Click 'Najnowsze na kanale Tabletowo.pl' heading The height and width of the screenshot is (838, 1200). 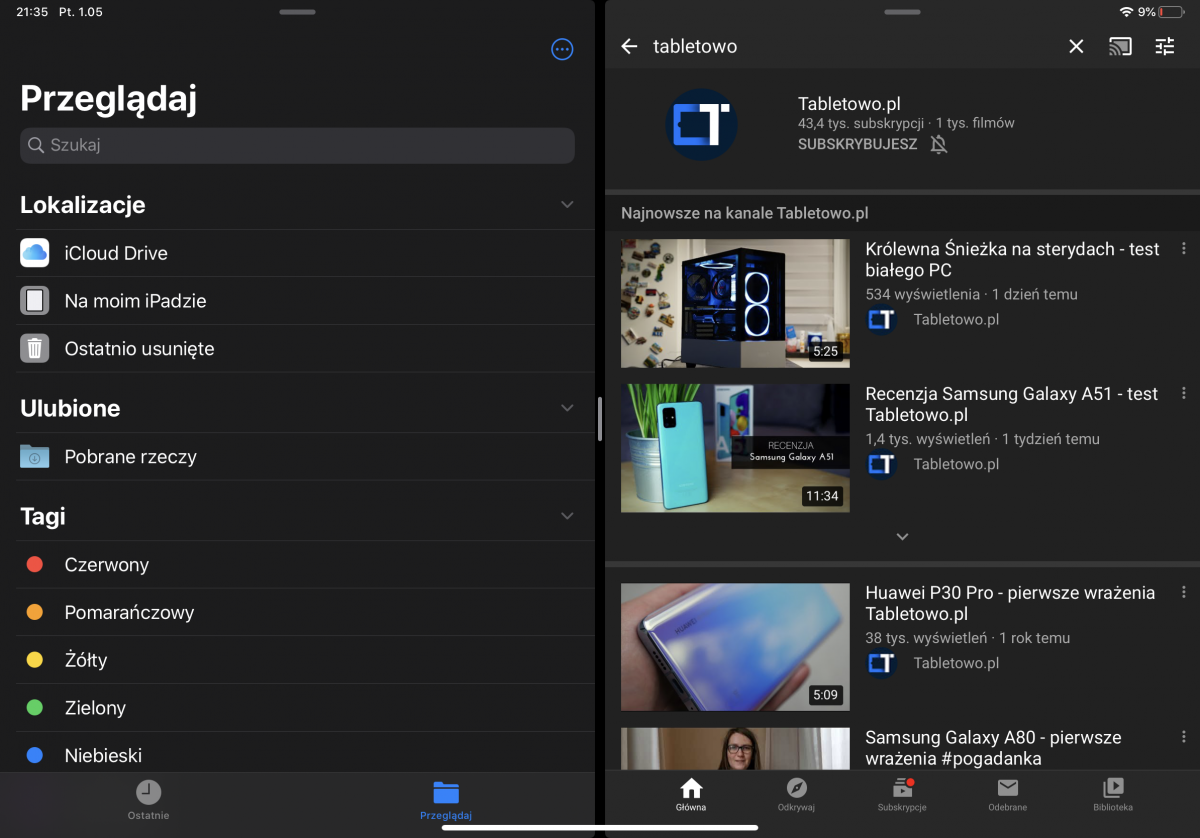pos(744,213)
